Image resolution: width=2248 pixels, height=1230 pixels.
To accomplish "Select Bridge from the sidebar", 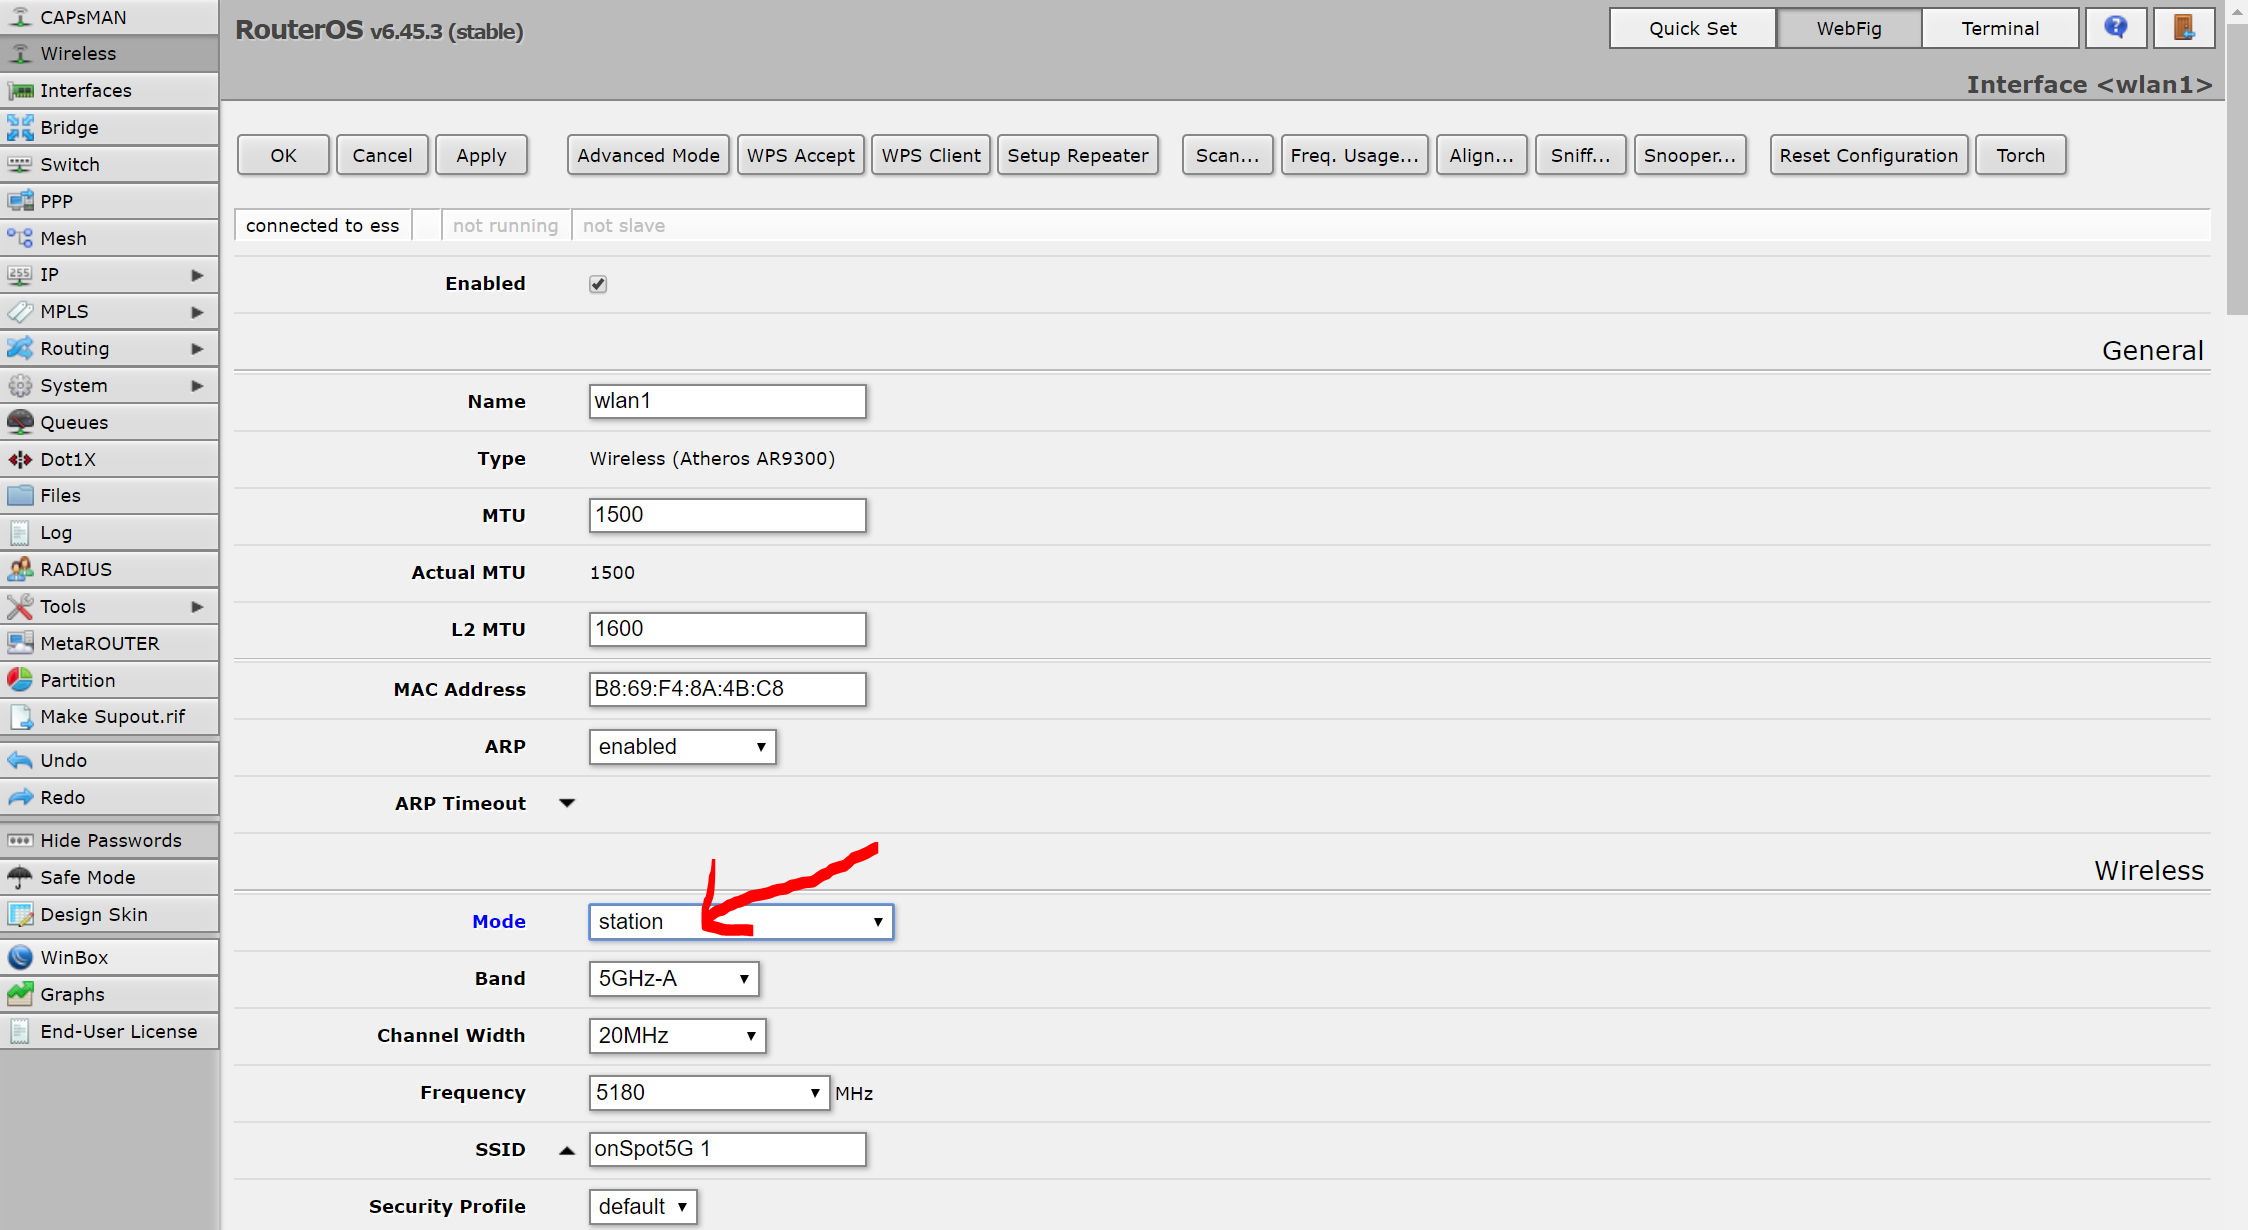I will [70, 127].
